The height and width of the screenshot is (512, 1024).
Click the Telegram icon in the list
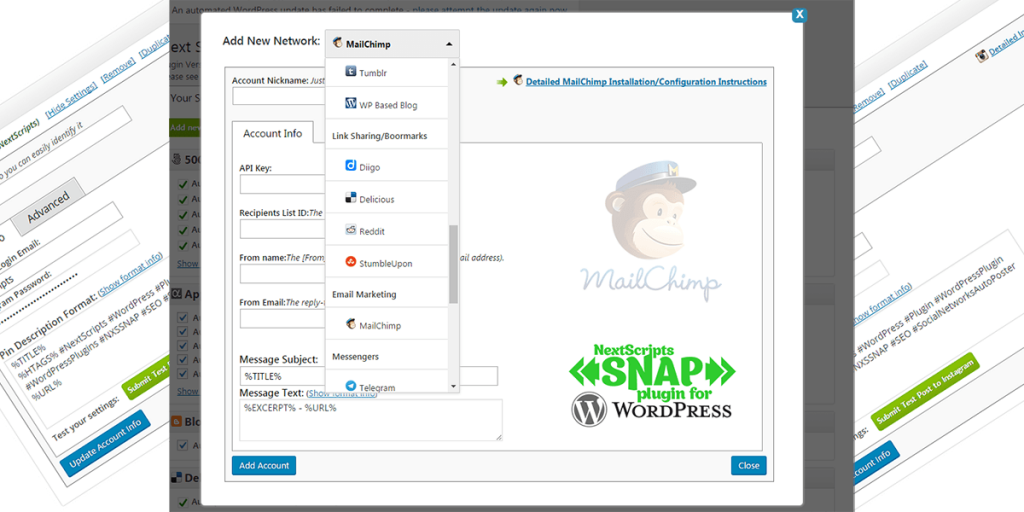point(350,385)
